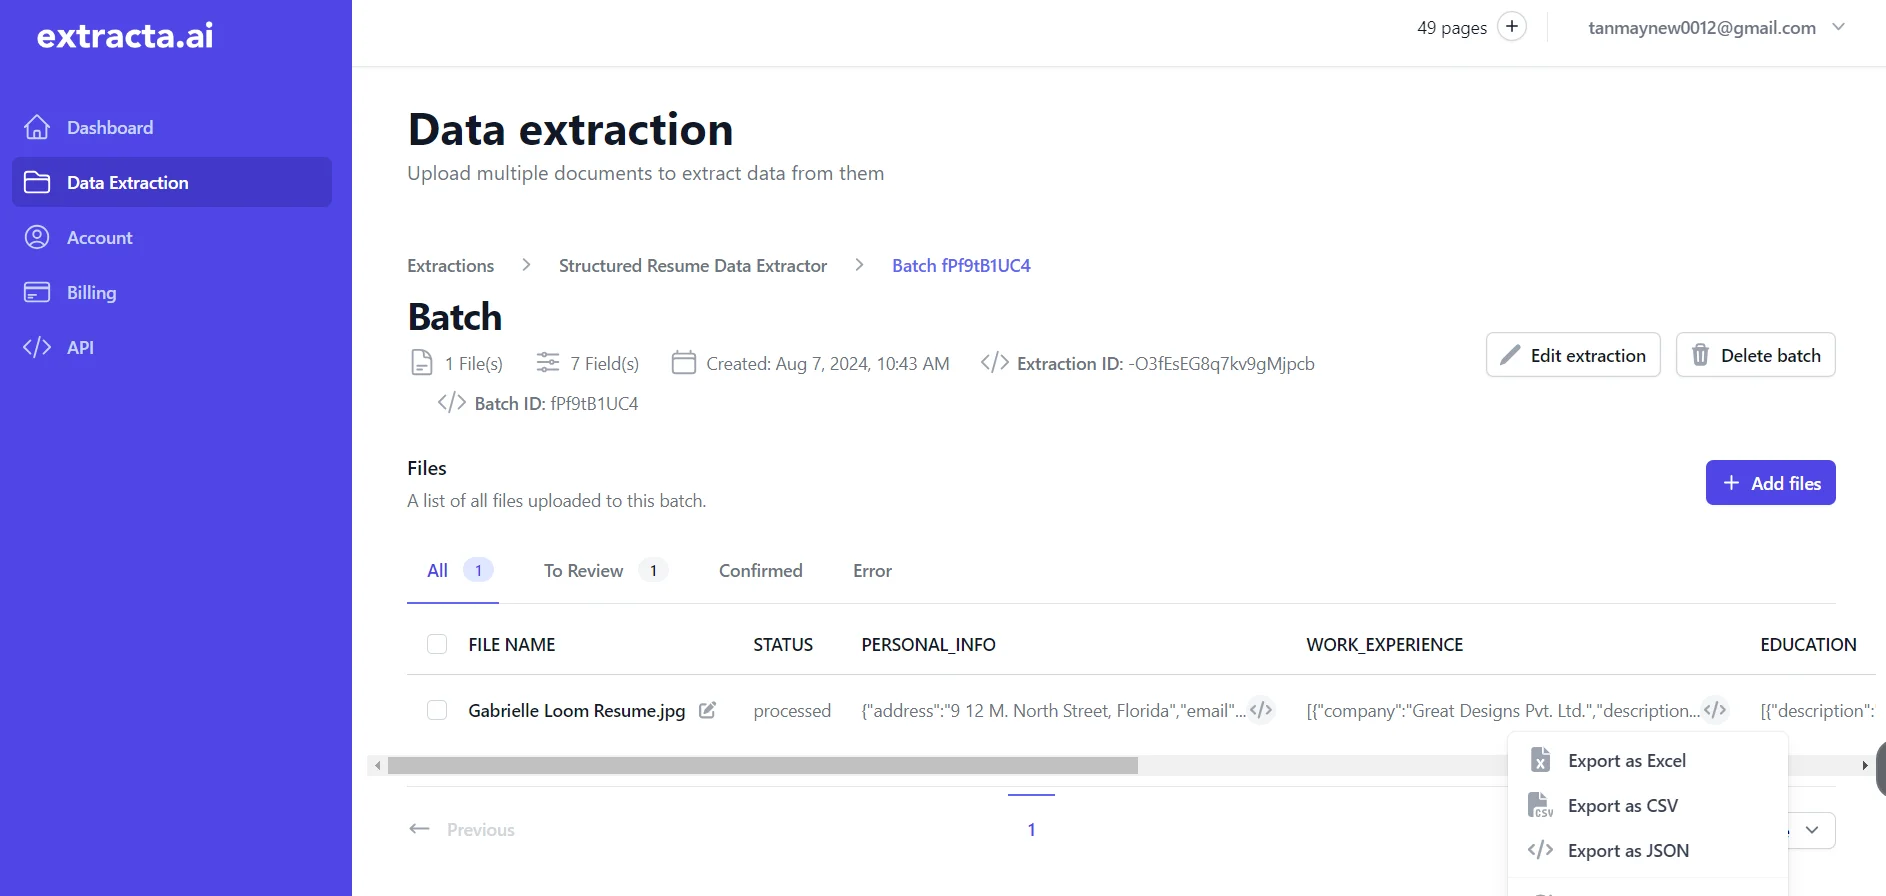Click the scrollbar right arrow
This screenshot has height=896, width=1886.
pos(1865,765)
